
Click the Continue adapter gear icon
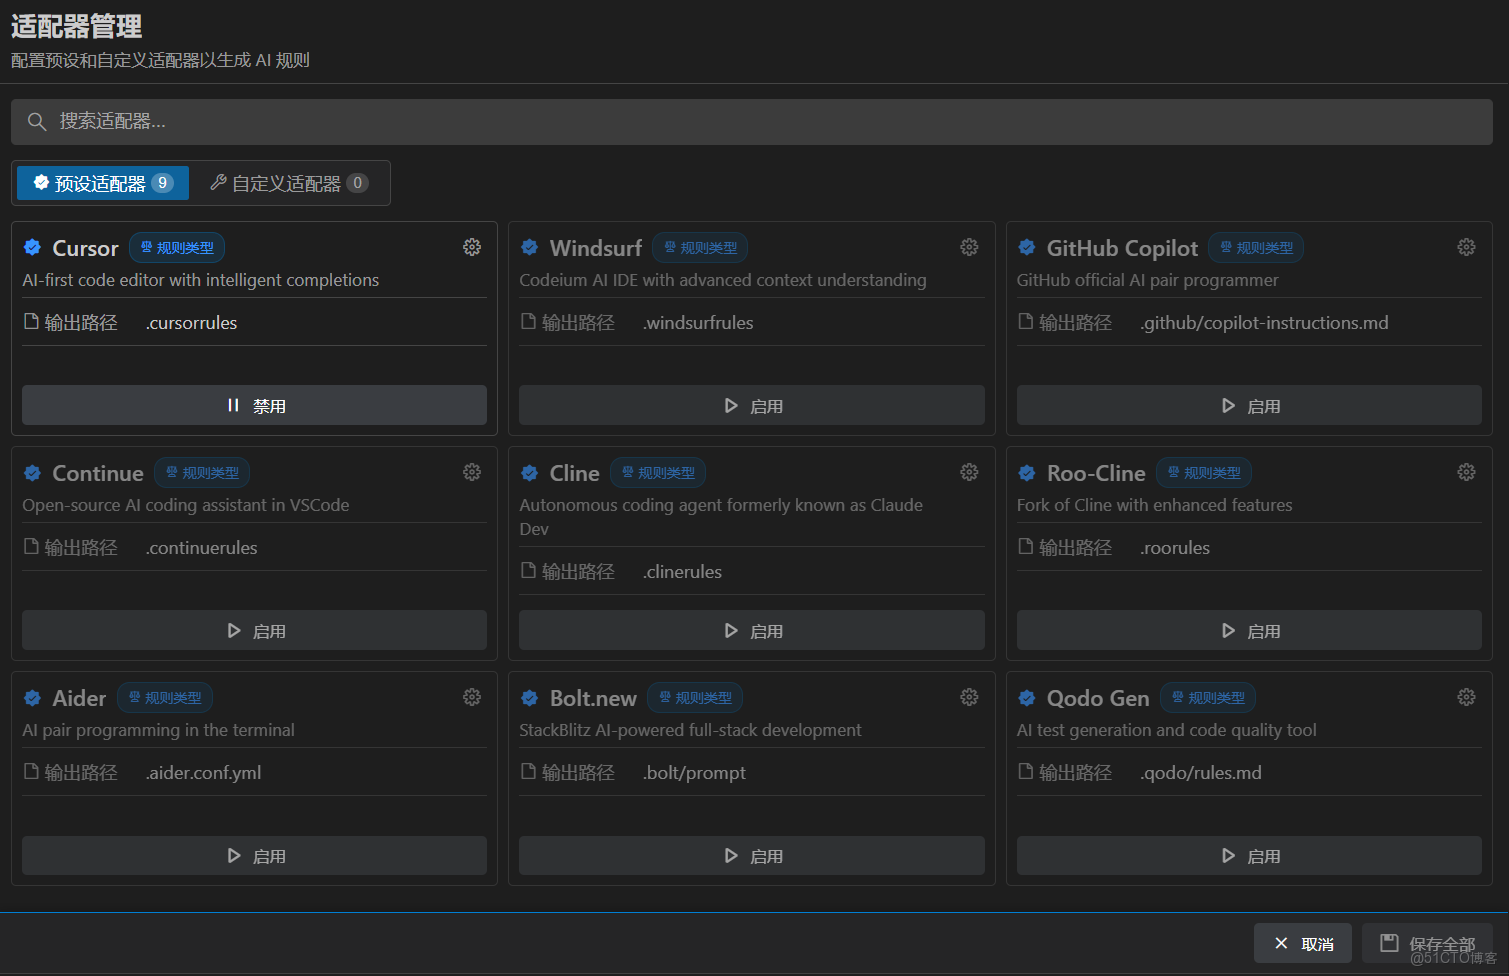coord(472,472)
